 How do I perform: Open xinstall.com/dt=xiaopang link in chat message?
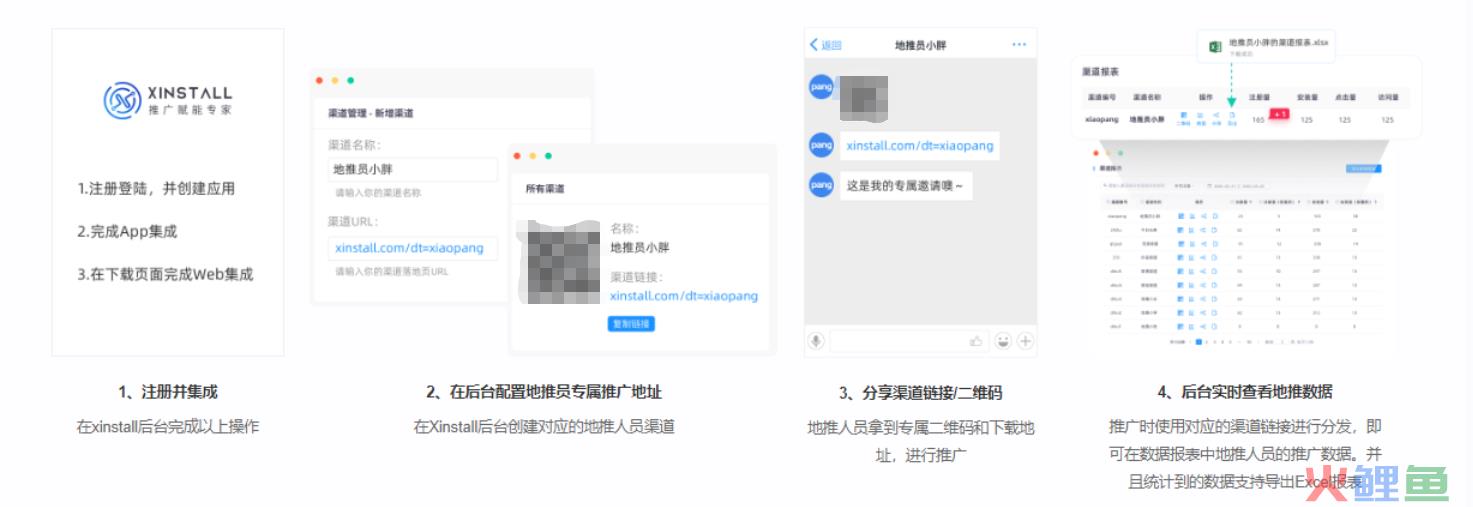919,146
